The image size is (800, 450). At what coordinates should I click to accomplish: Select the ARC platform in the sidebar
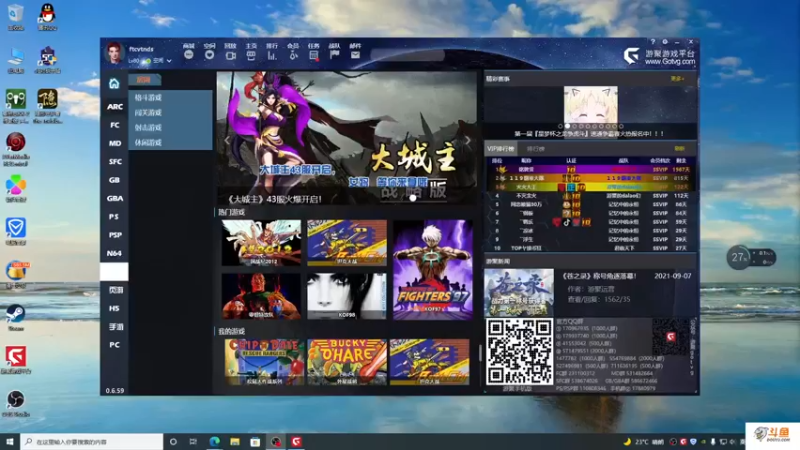(114, 106)
